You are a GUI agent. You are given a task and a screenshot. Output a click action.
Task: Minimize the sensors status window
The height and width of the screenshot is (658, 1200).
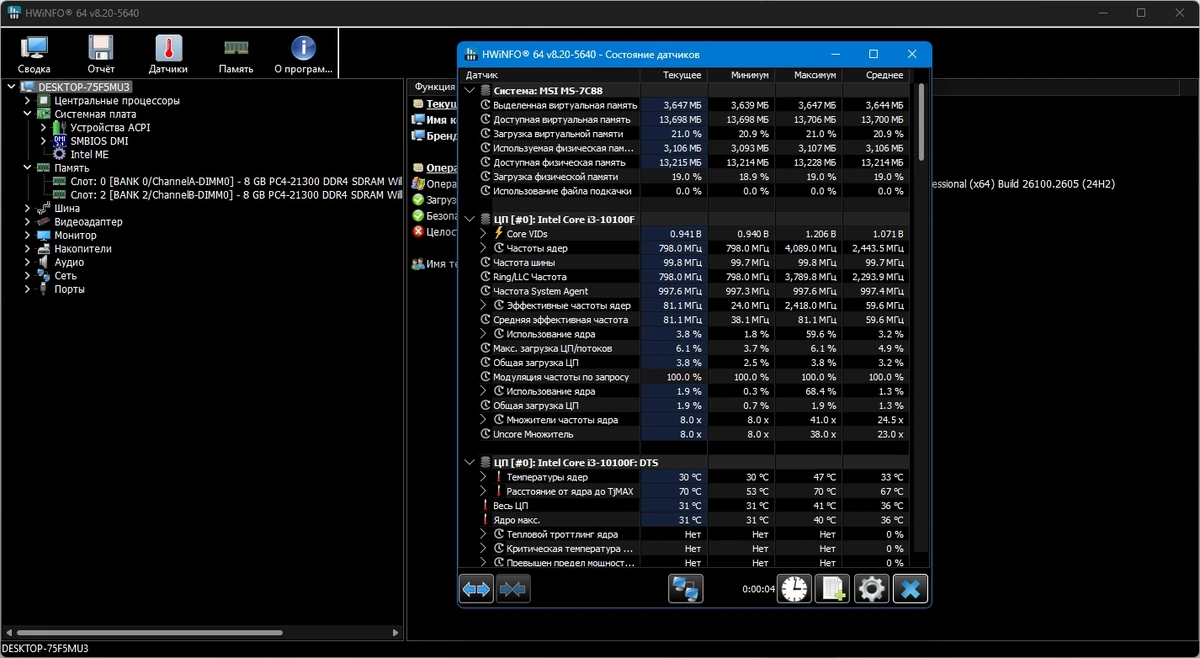tap(835, 54)
